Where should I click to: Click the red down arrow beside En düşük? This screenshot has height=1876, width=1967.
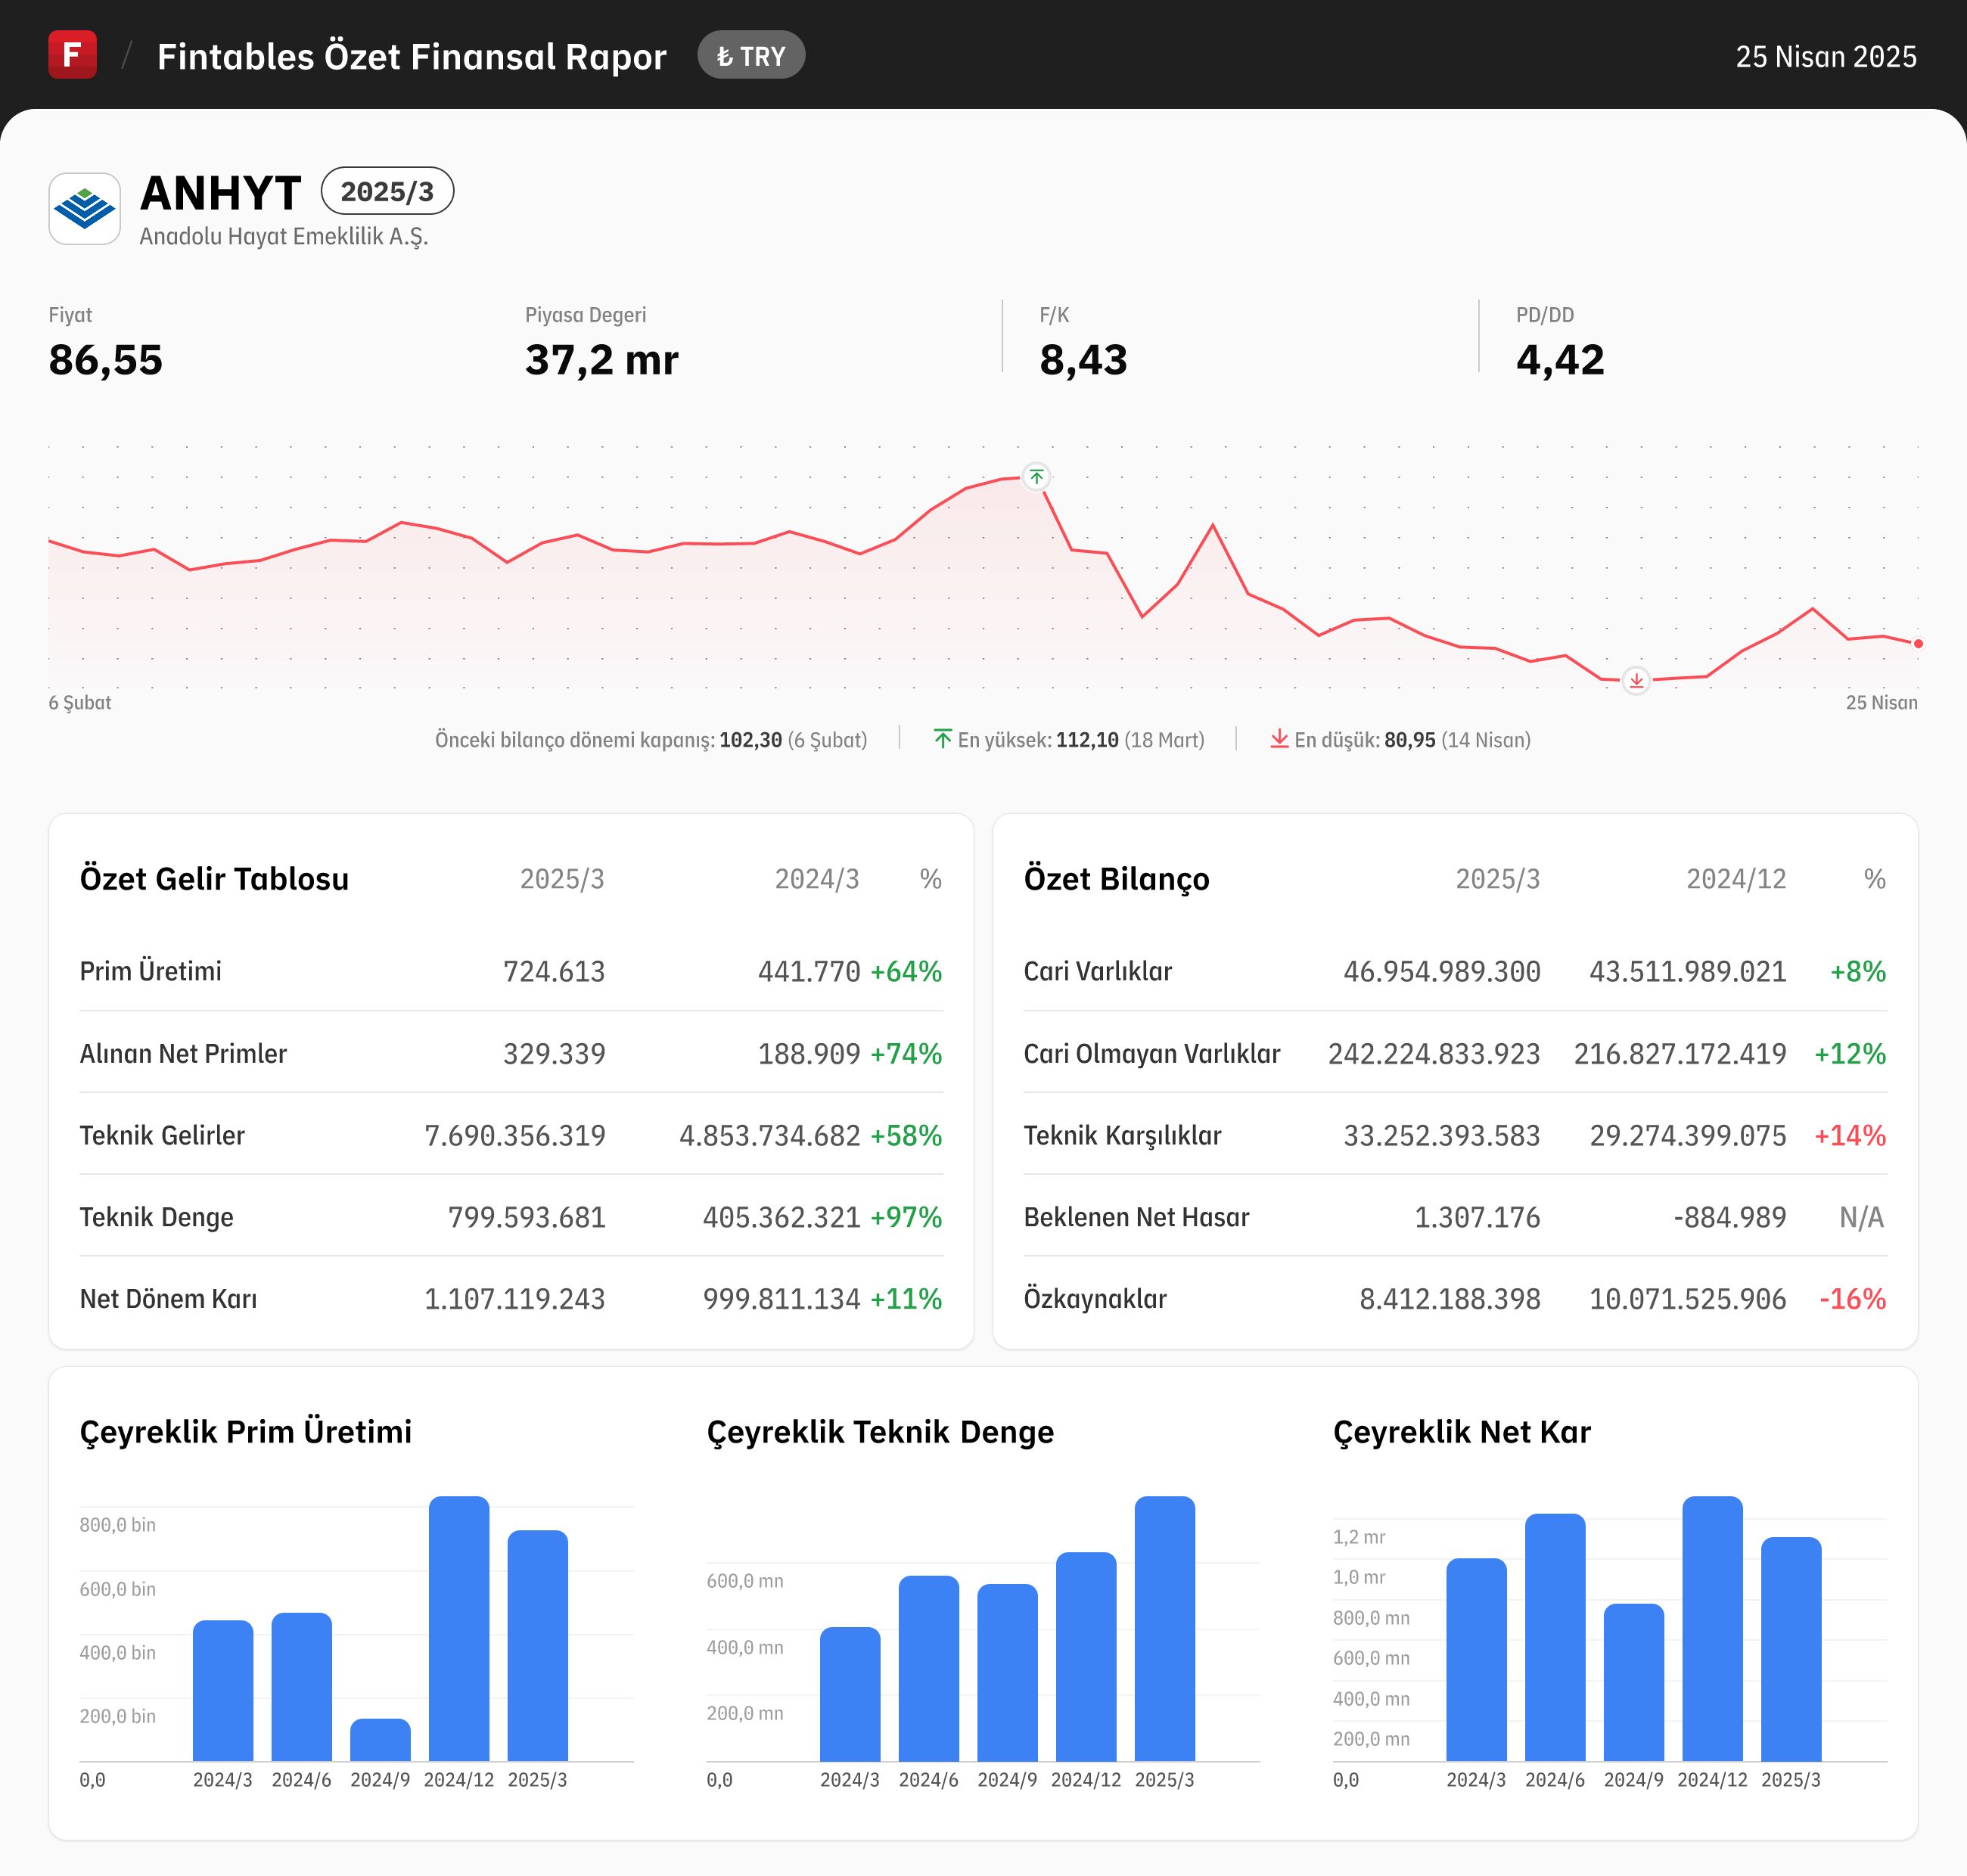(1279, 739)
